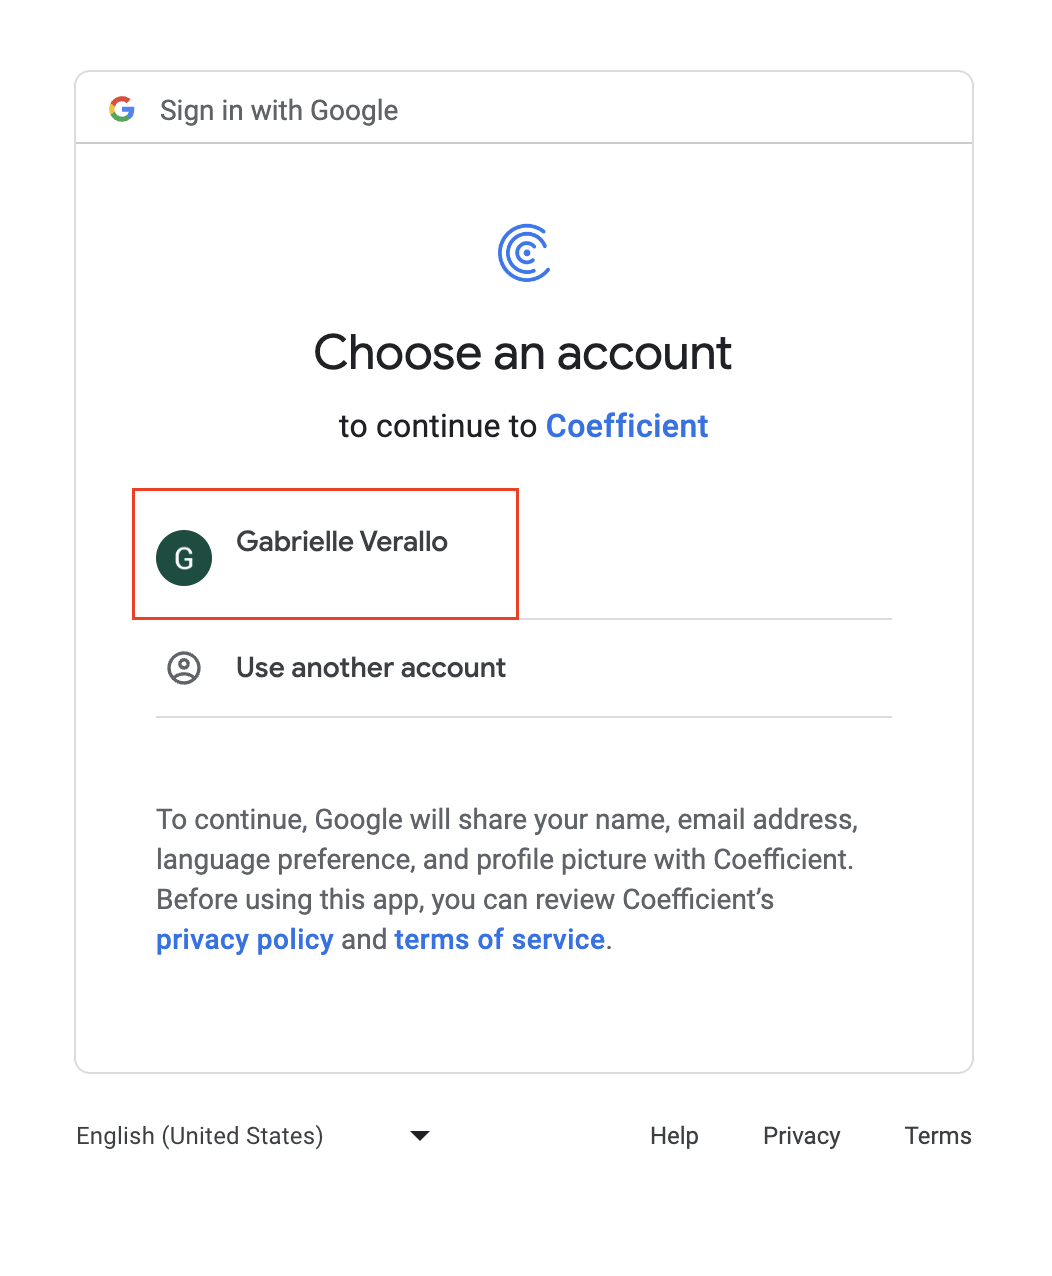
Task: Open the footer Terms item
Action: click(938, 1135)
